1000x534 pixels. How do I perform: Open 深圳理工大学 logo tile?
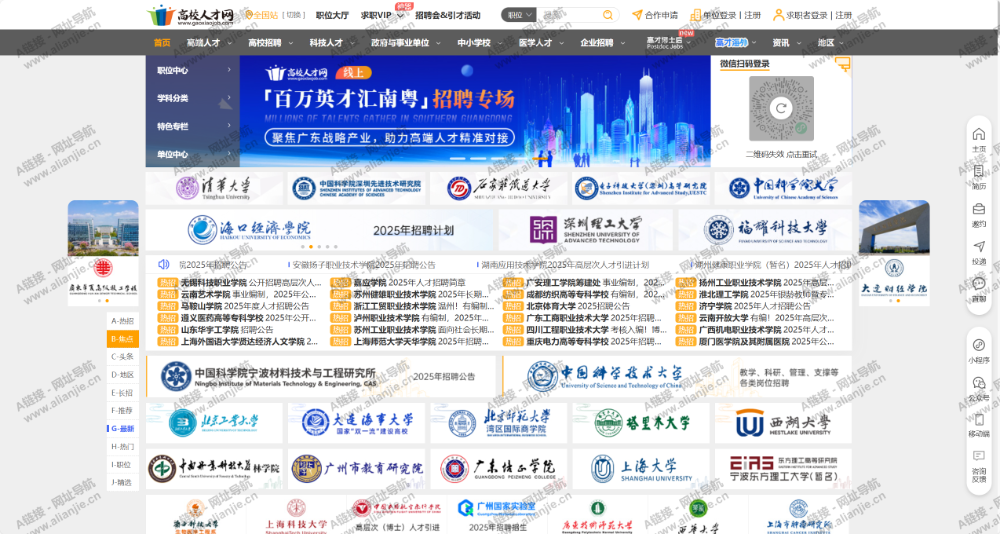[585, 230]
